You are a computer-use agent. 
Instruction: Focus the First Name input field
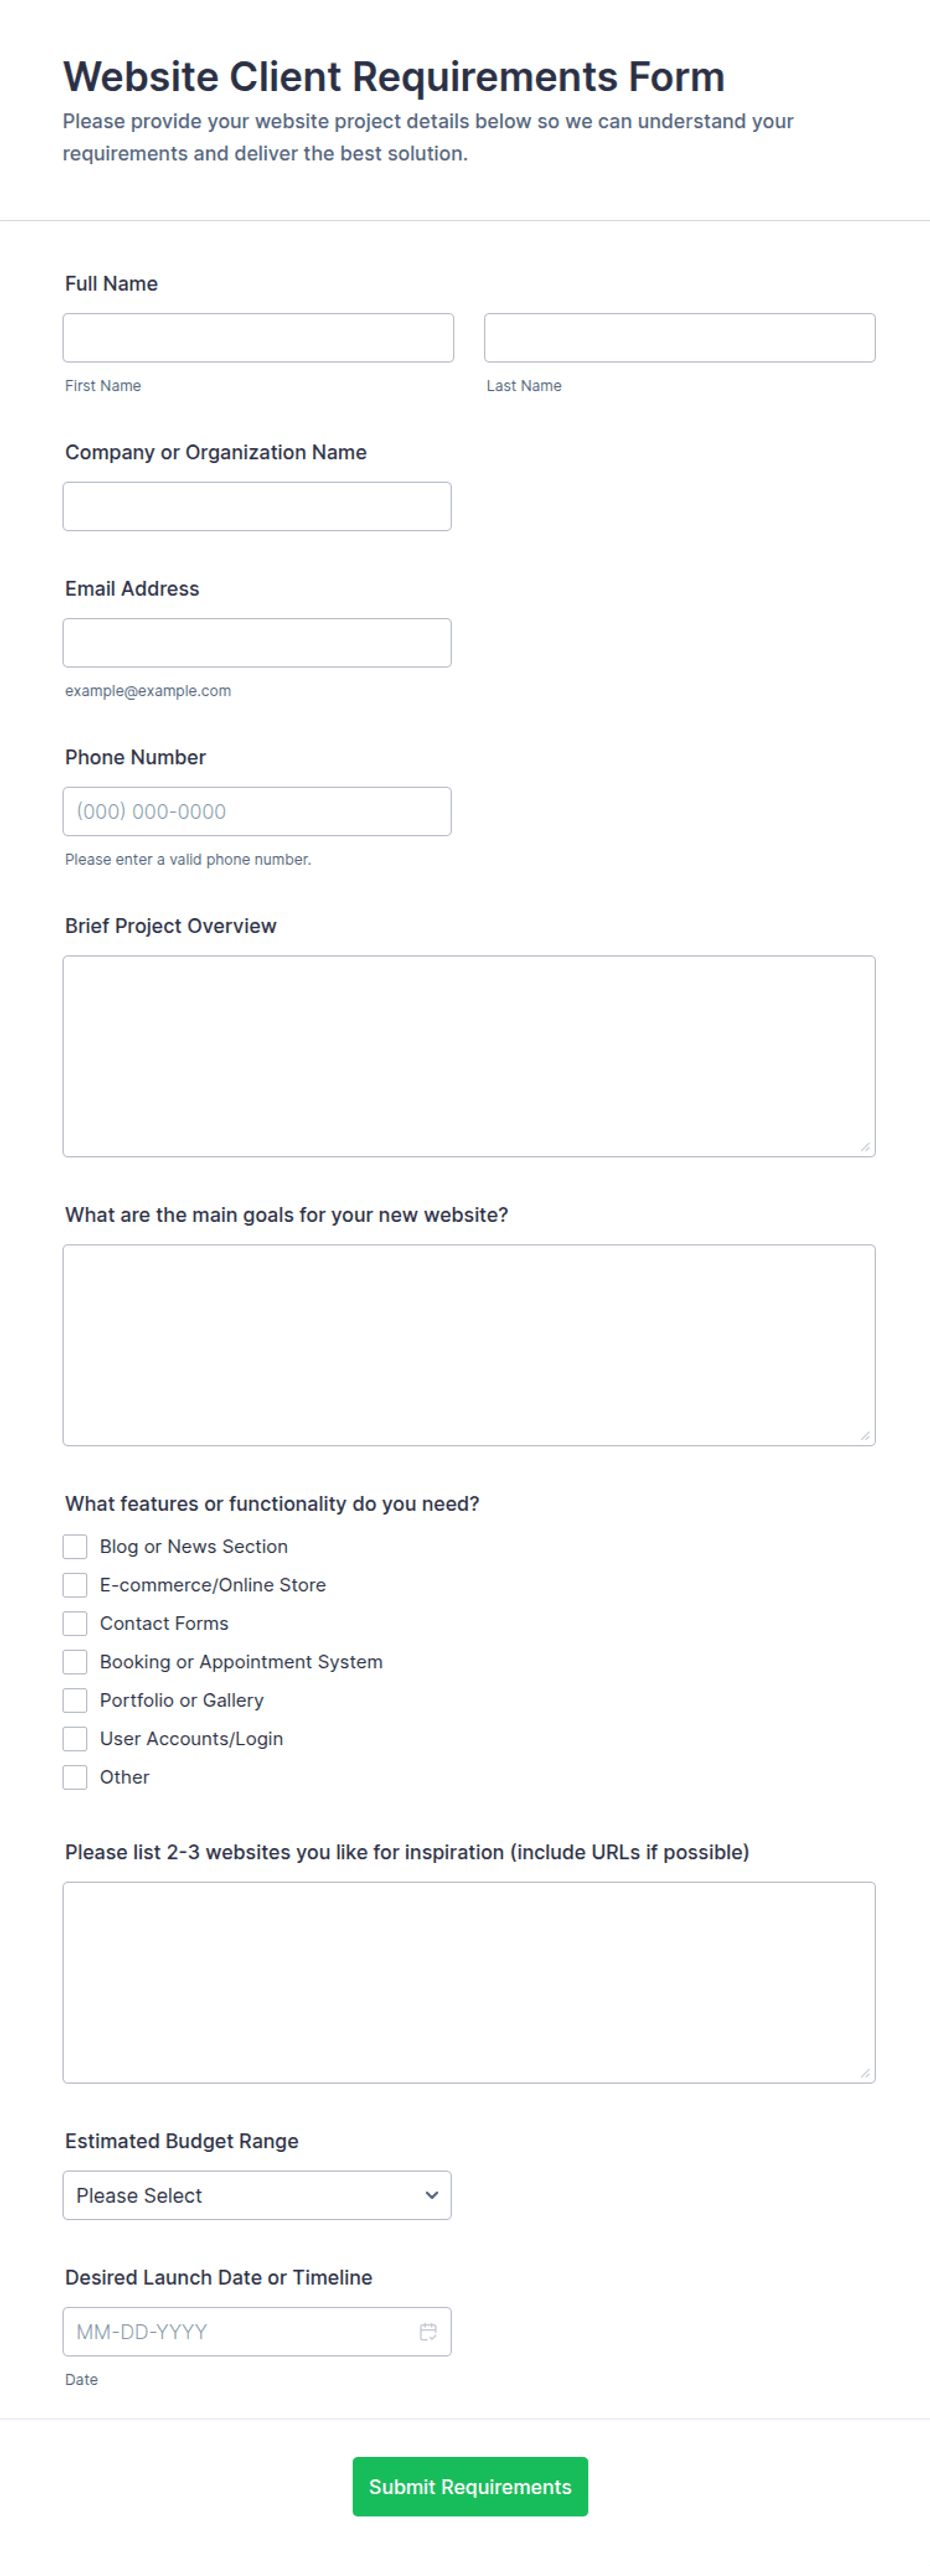coord(258,337)
